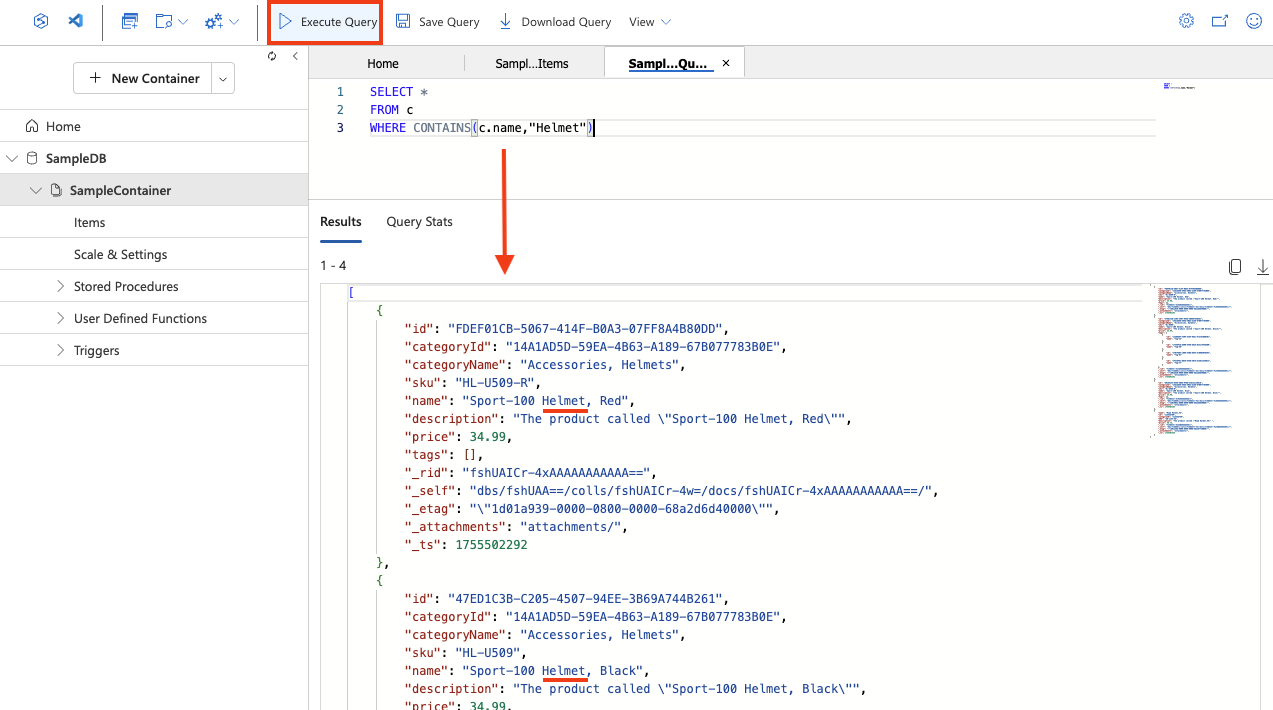Open the Home tab
This screenshot has height=710, width=1273.
(x=383, y=62)
